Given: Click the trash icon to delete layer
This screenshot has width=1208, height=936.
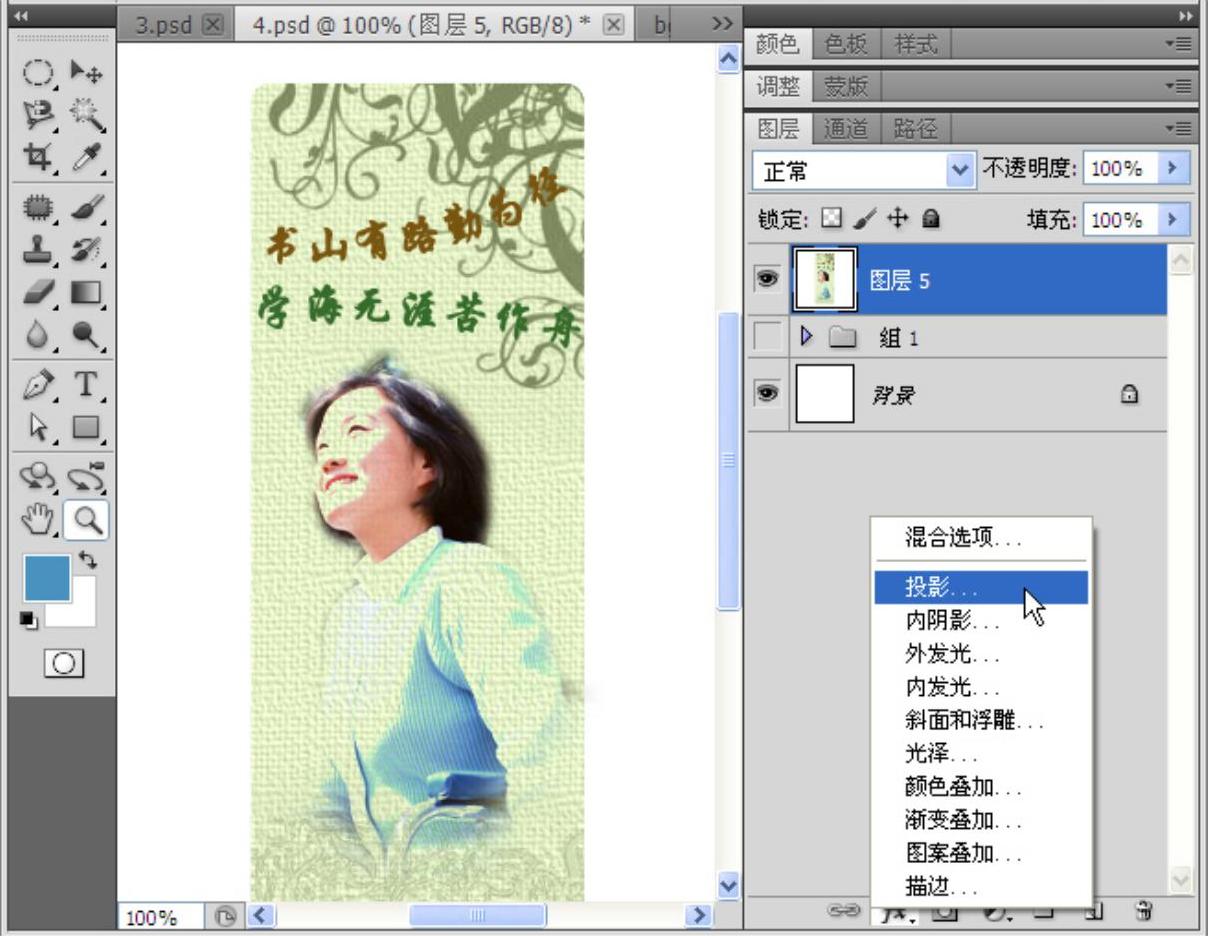Looking at the screenshot, I should coord(1143,911).
